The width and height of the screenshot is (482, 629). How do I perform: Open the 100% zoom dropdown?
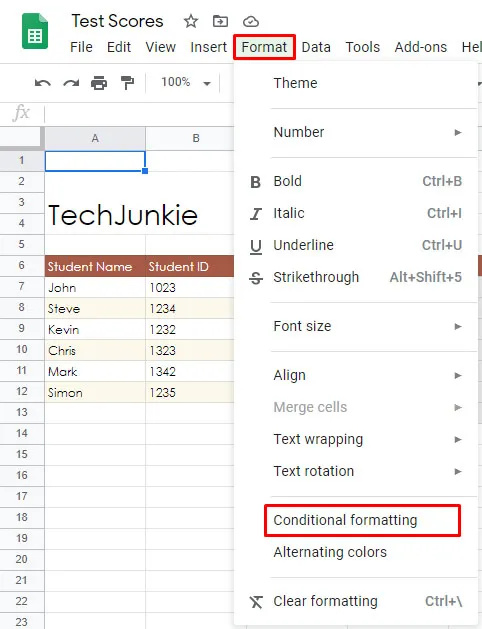(186, 83)
